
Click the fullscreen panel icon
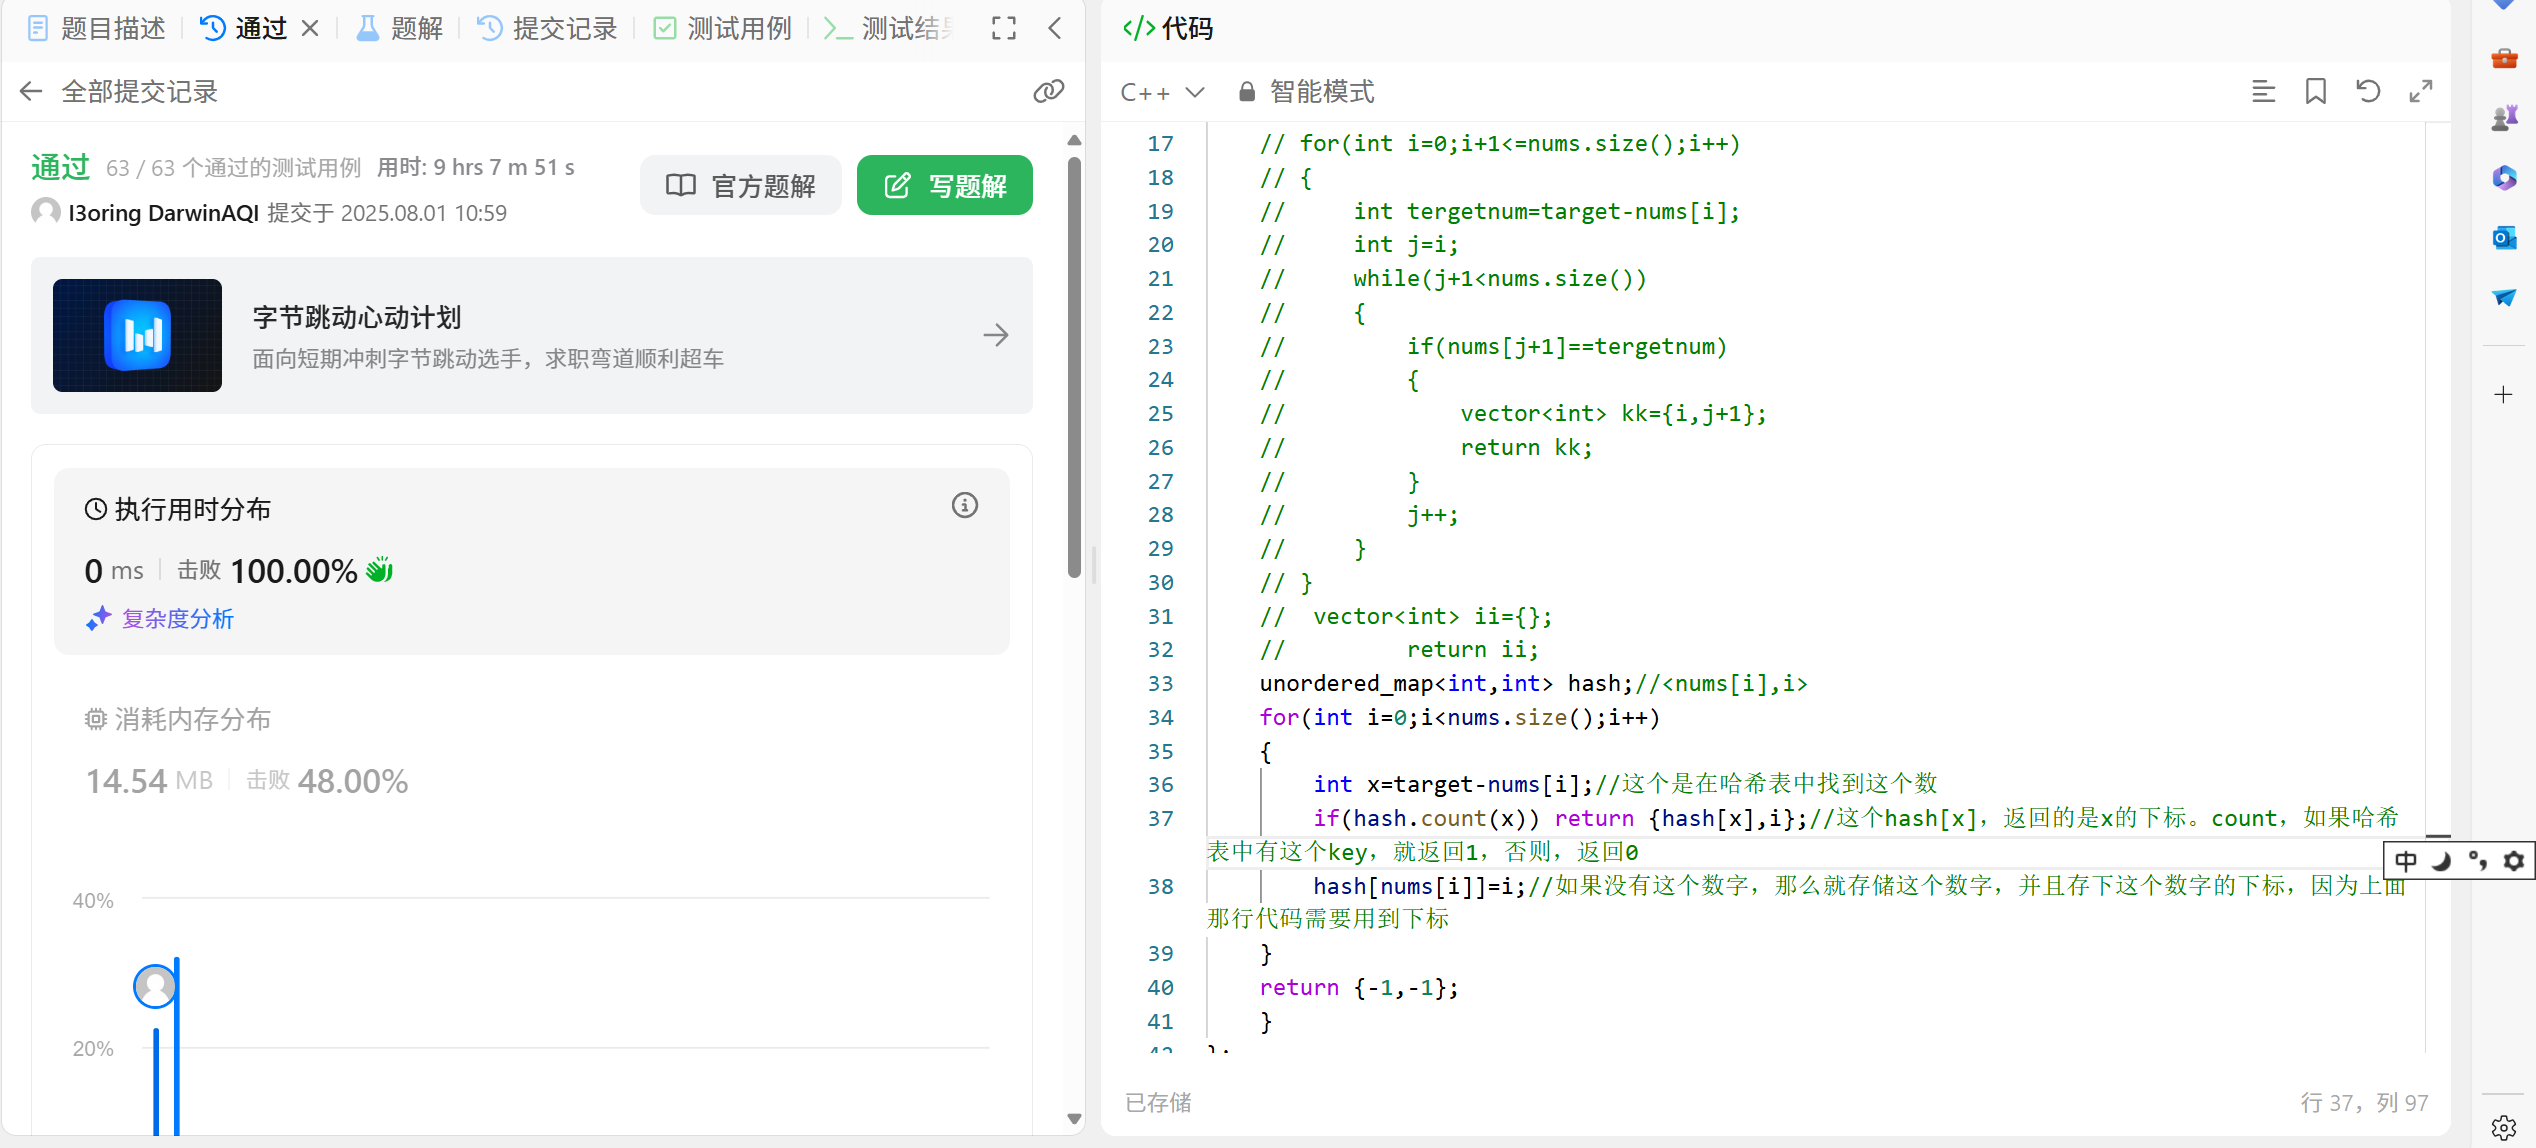pos(1004,28)
